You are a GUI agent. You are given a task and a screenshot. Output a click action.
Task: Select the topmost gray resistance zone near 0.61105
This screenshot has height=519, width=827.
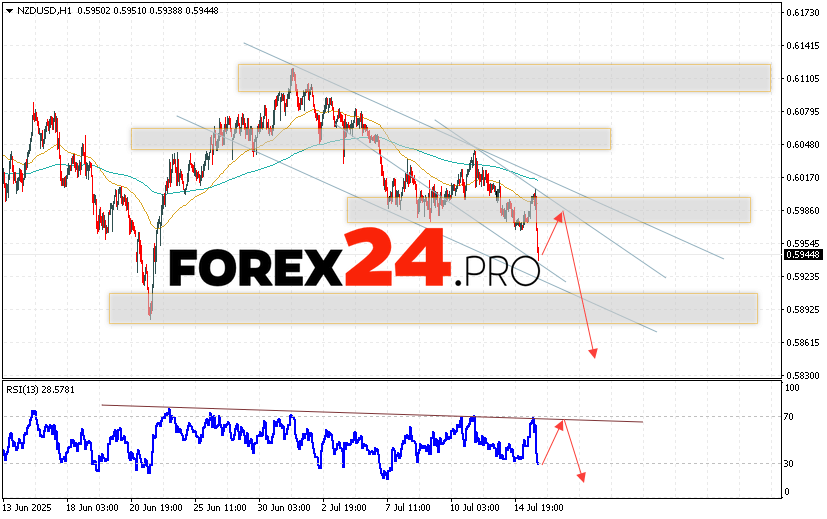[x=504, y=78]
